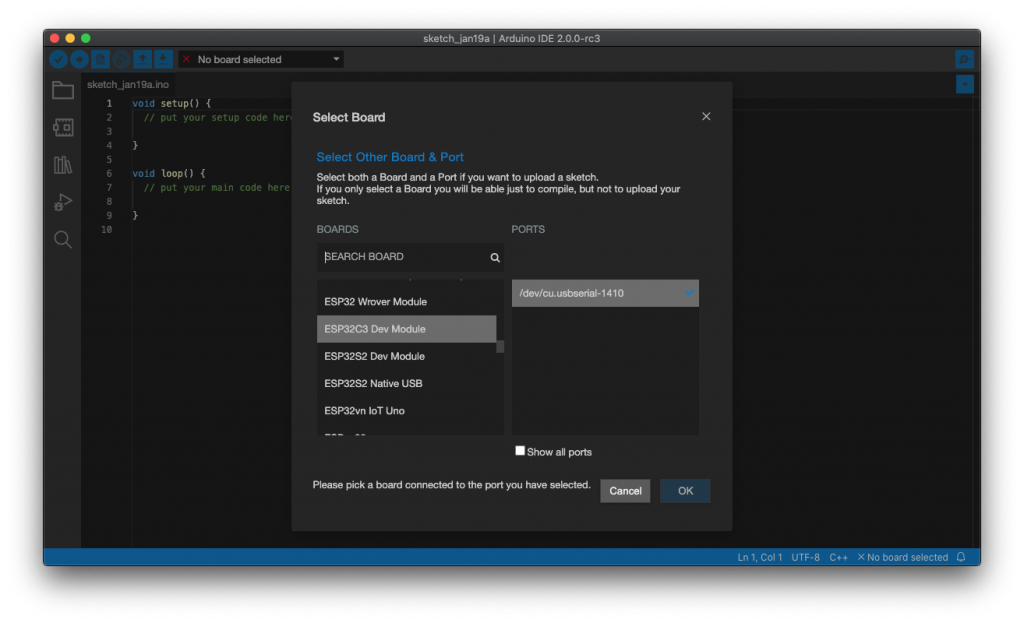Click the macOS green zoom button

86,38
